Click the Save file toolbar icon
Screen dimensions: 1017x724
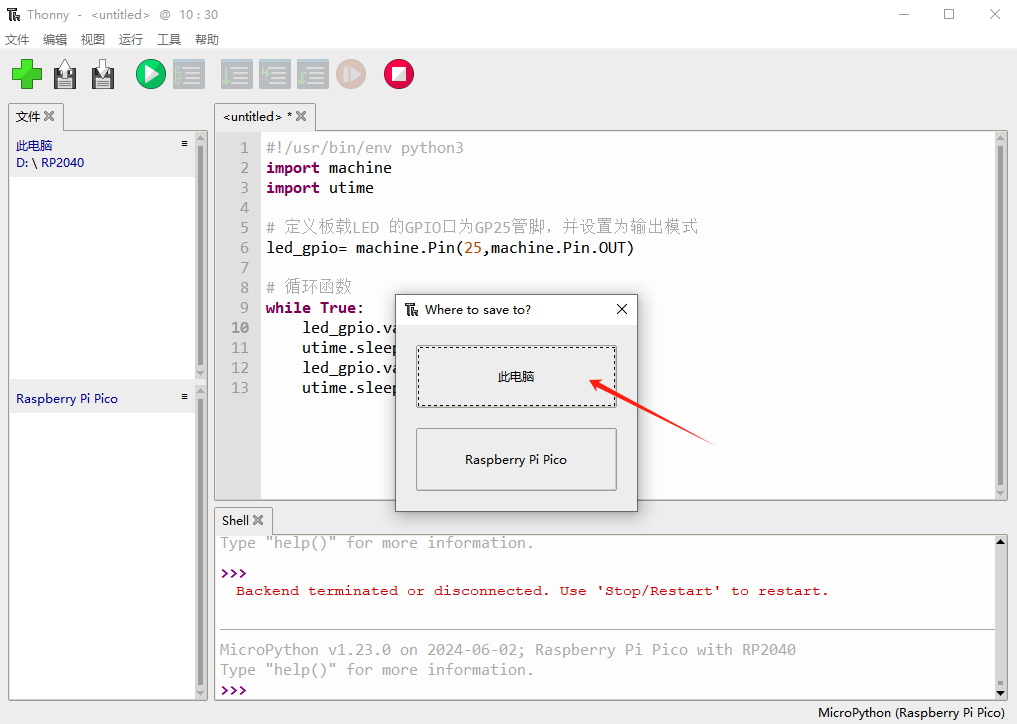[102, 74]
